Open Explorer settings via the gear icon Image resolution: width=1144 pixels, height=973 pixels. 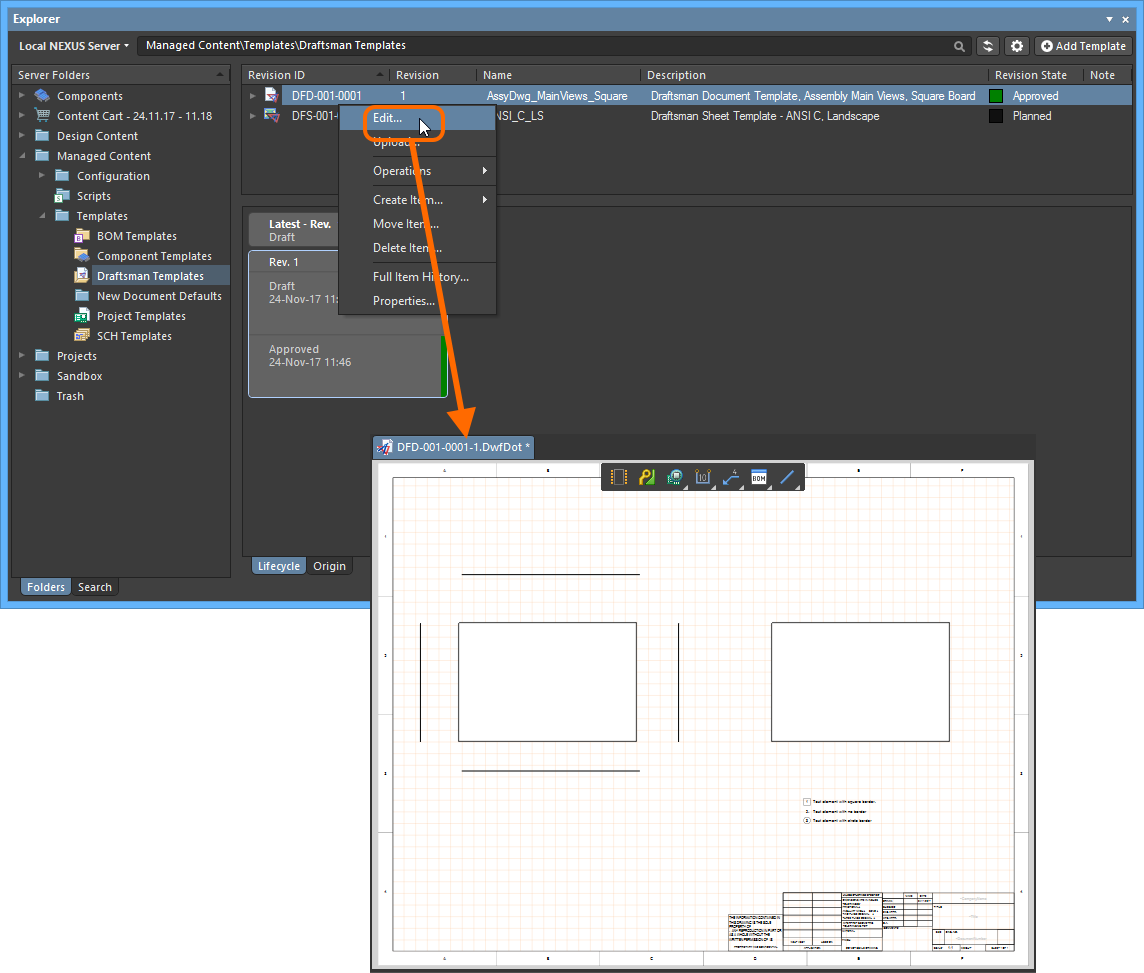pyautogui.click(x=1017, y=46)
